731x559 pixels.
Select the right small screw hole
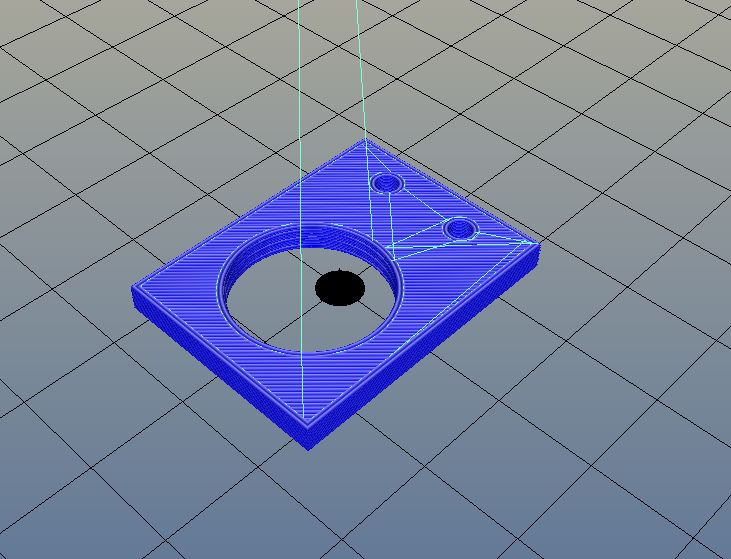pyautogui.click(x=460, y=229)
